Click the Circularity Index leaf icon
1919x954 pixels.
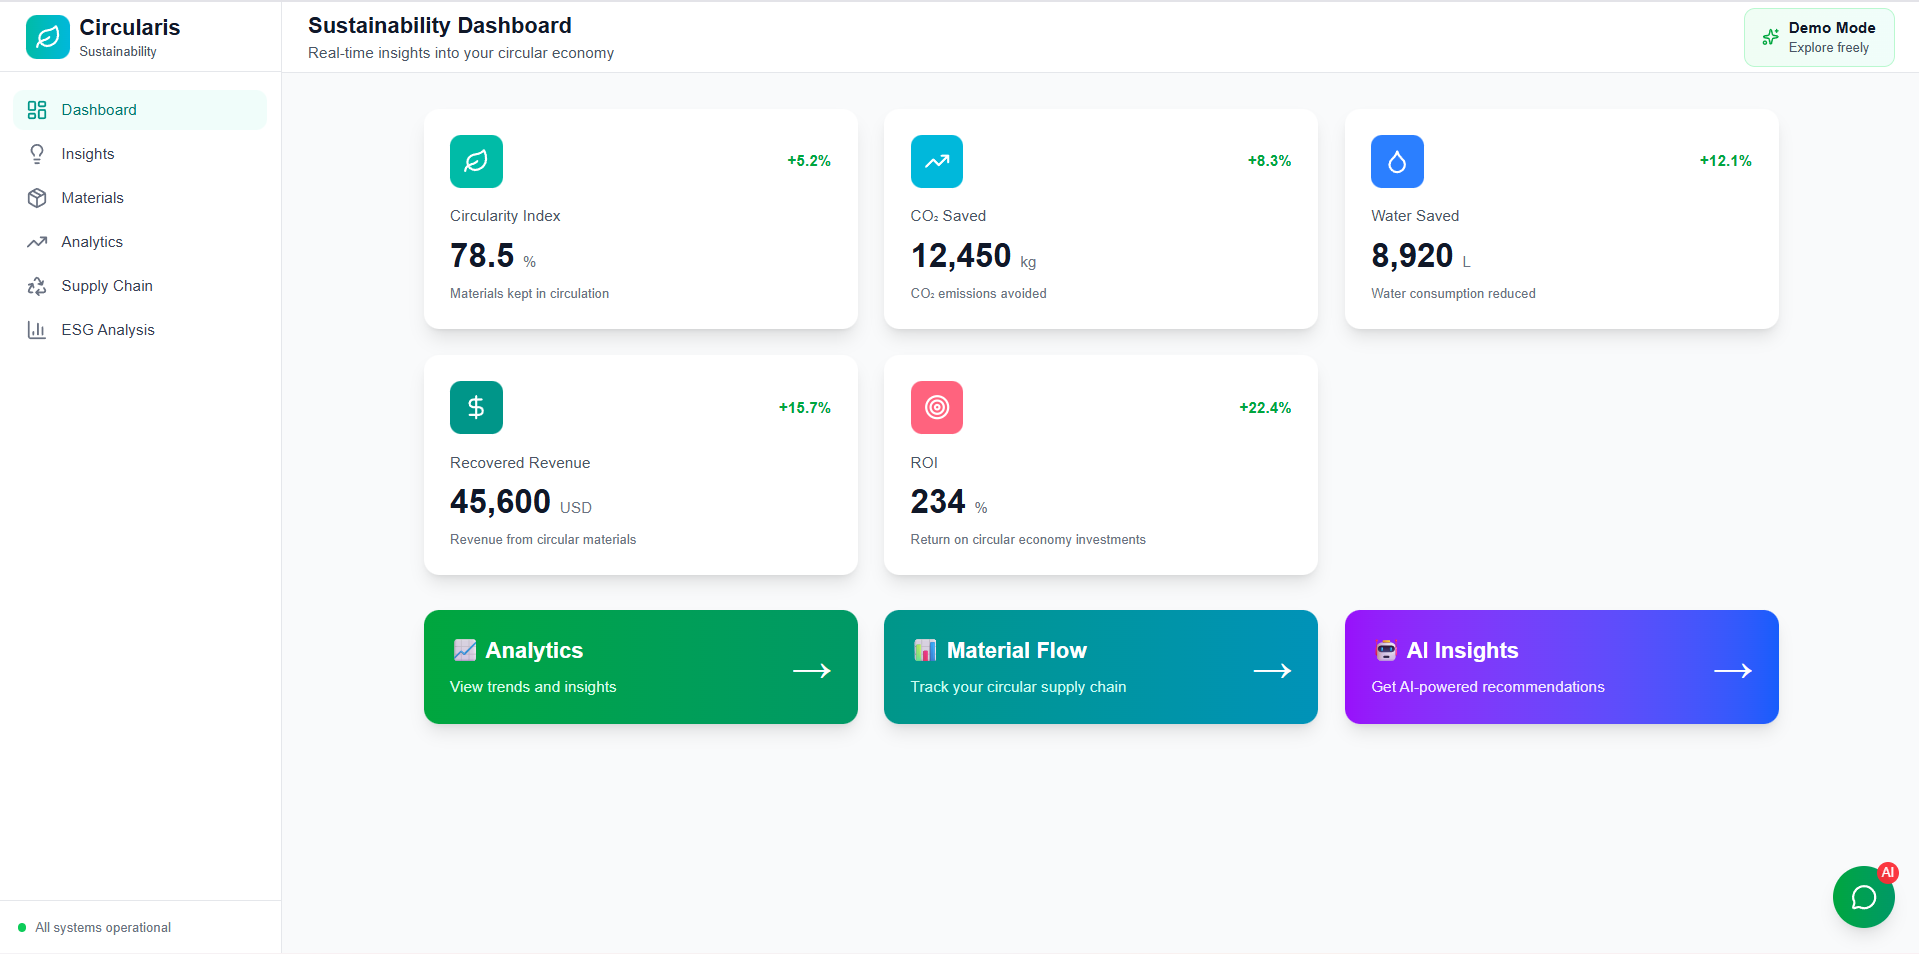point(476,161)
